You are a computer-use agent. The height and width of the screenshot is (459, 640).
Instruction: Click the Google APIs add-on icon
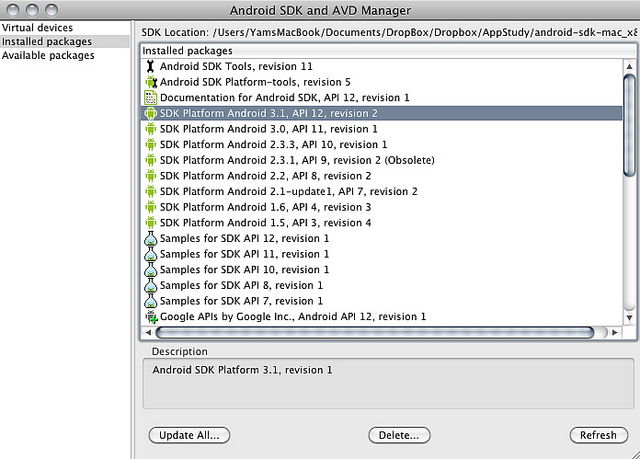(151, 317)
